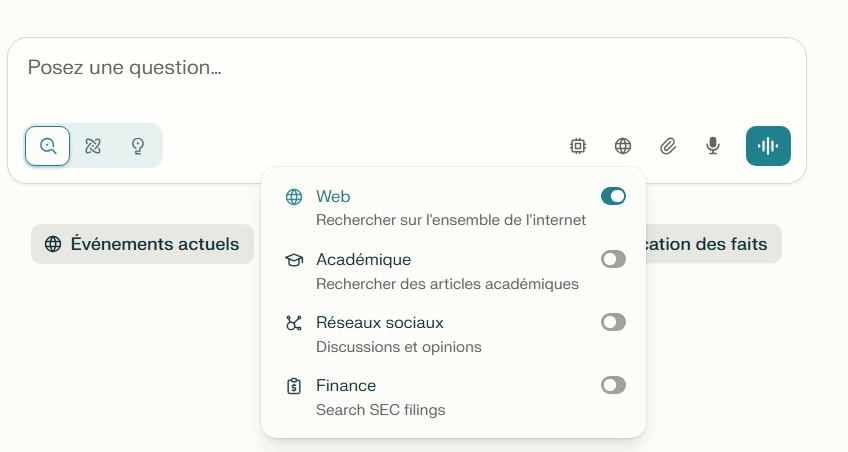Enable the Réseaux sociaux toggle
Screen dimensions: 848x452
click(x=613, y=322)
